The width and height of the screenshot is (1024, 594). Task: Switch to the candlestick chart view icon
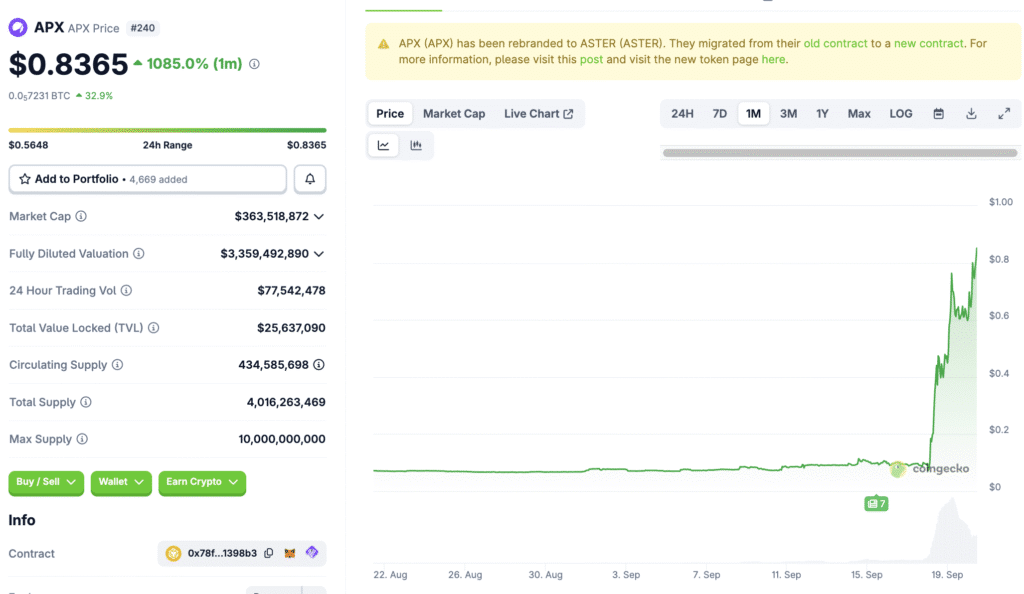[416, 145]
